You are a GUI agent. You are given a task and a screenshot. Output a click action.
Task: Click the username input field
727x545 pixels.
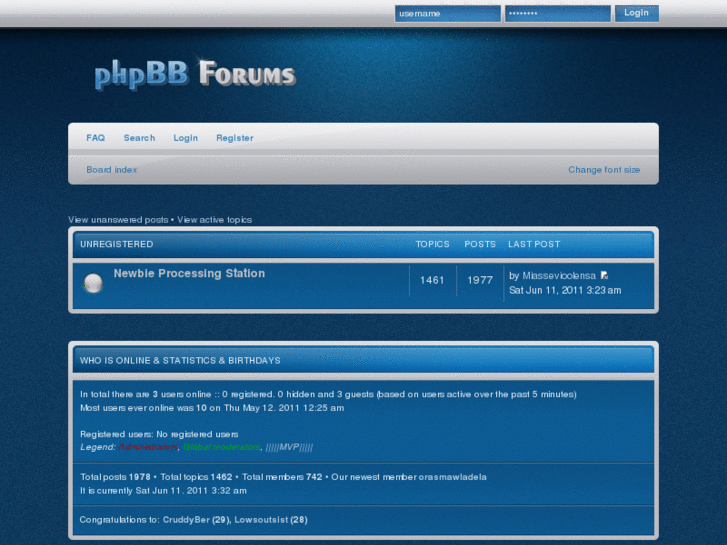pos(447,13)
